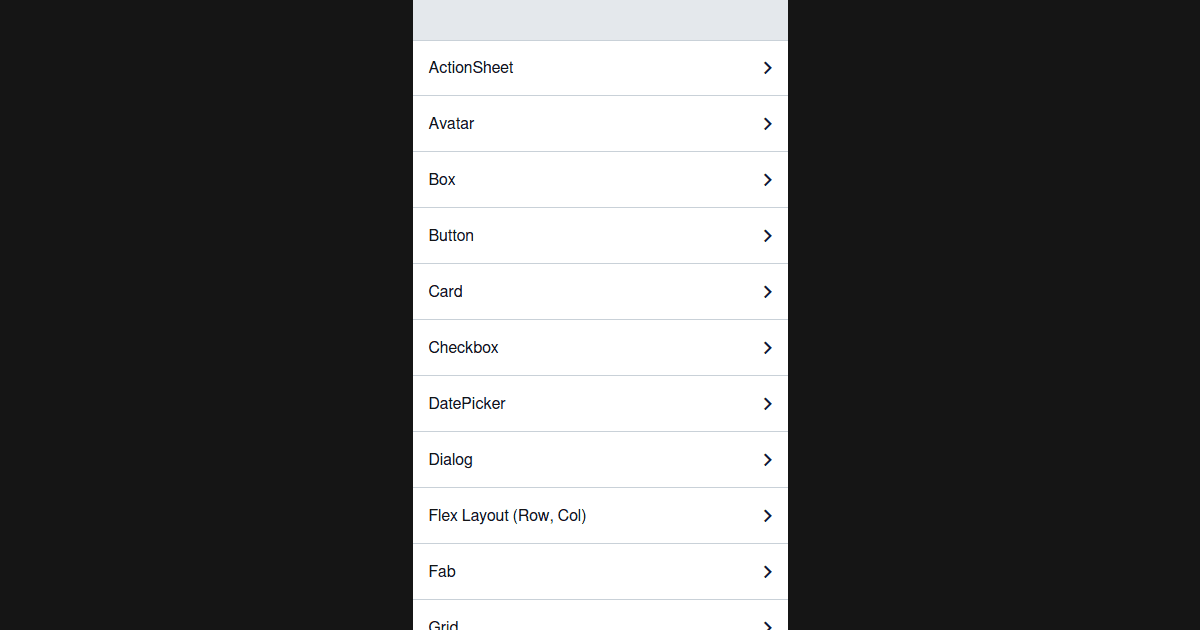This screenshot has height=630, width=1200.
Task: Open the Avatar component page
Action: [x=452, y=124]
